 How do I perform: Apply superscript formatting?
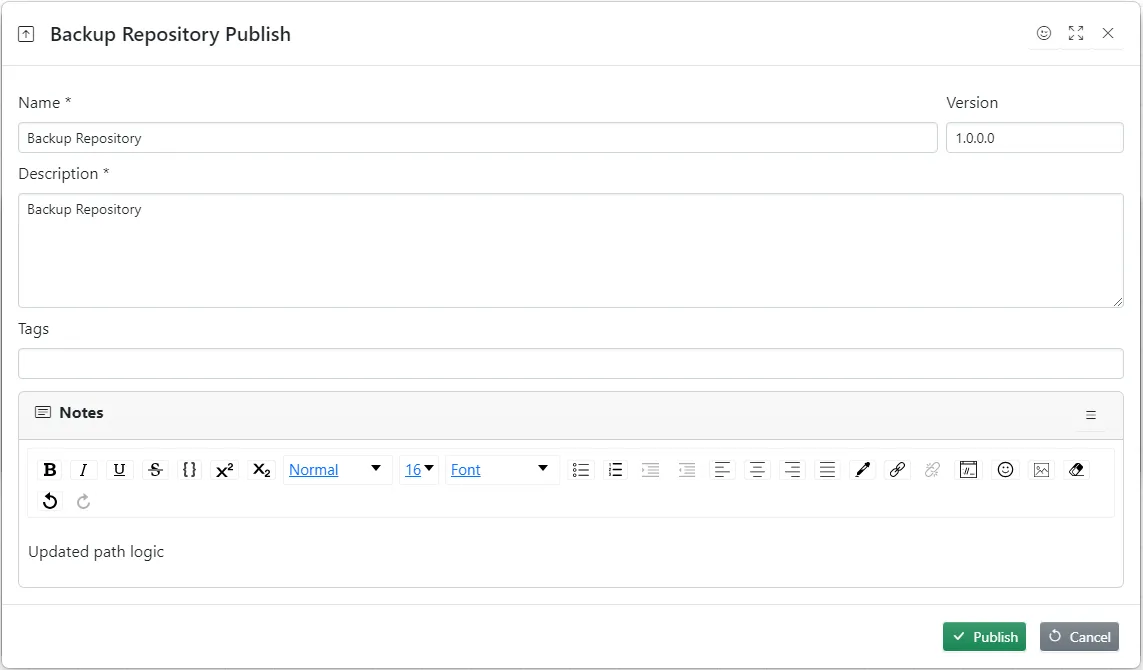(225, 469)
